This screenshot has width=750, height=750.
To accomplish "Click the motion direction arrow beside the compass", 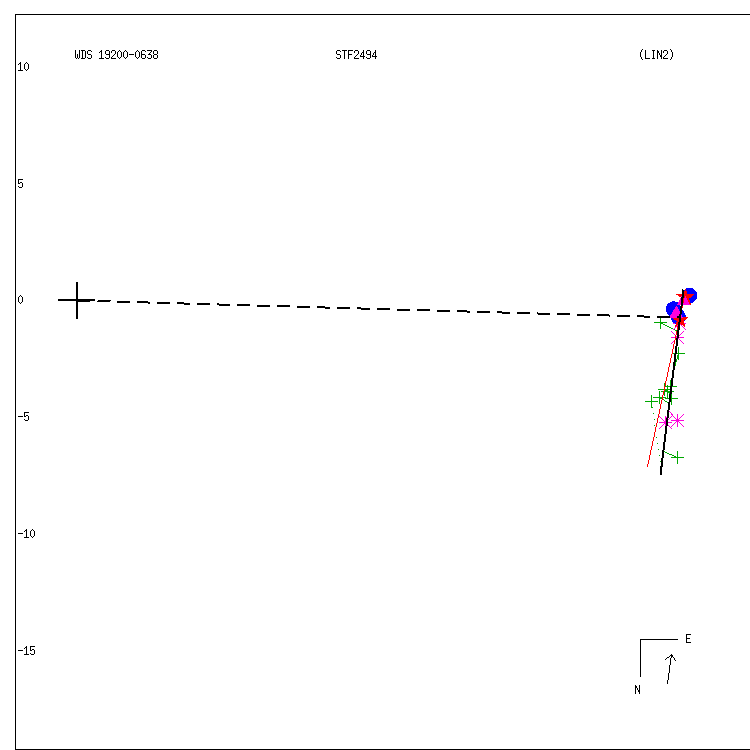I will coord(670,669).
